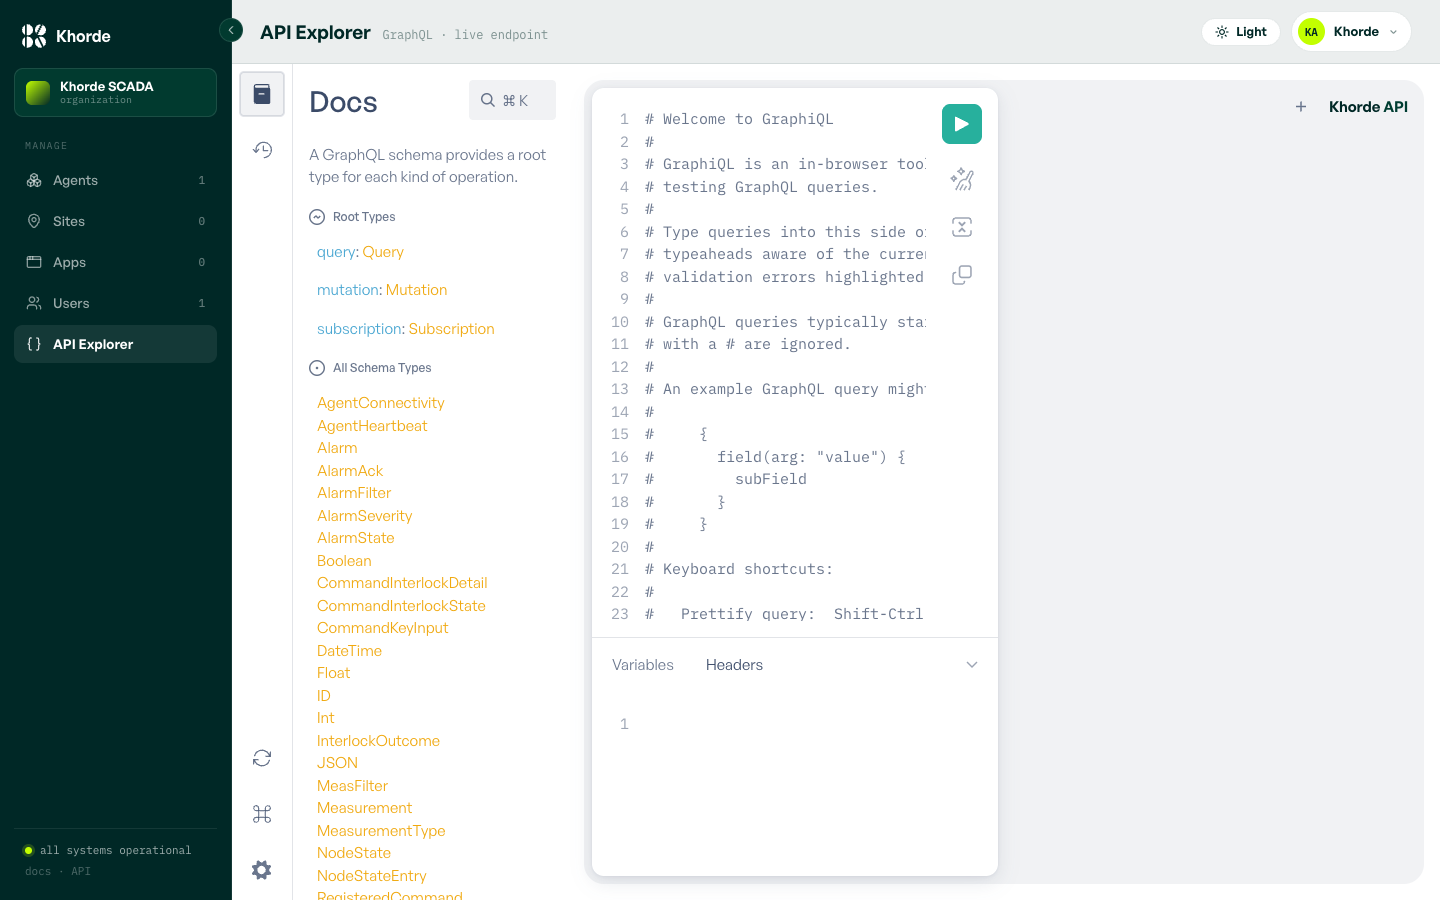Open the CommandInterlockDetail type

point(402,583)
